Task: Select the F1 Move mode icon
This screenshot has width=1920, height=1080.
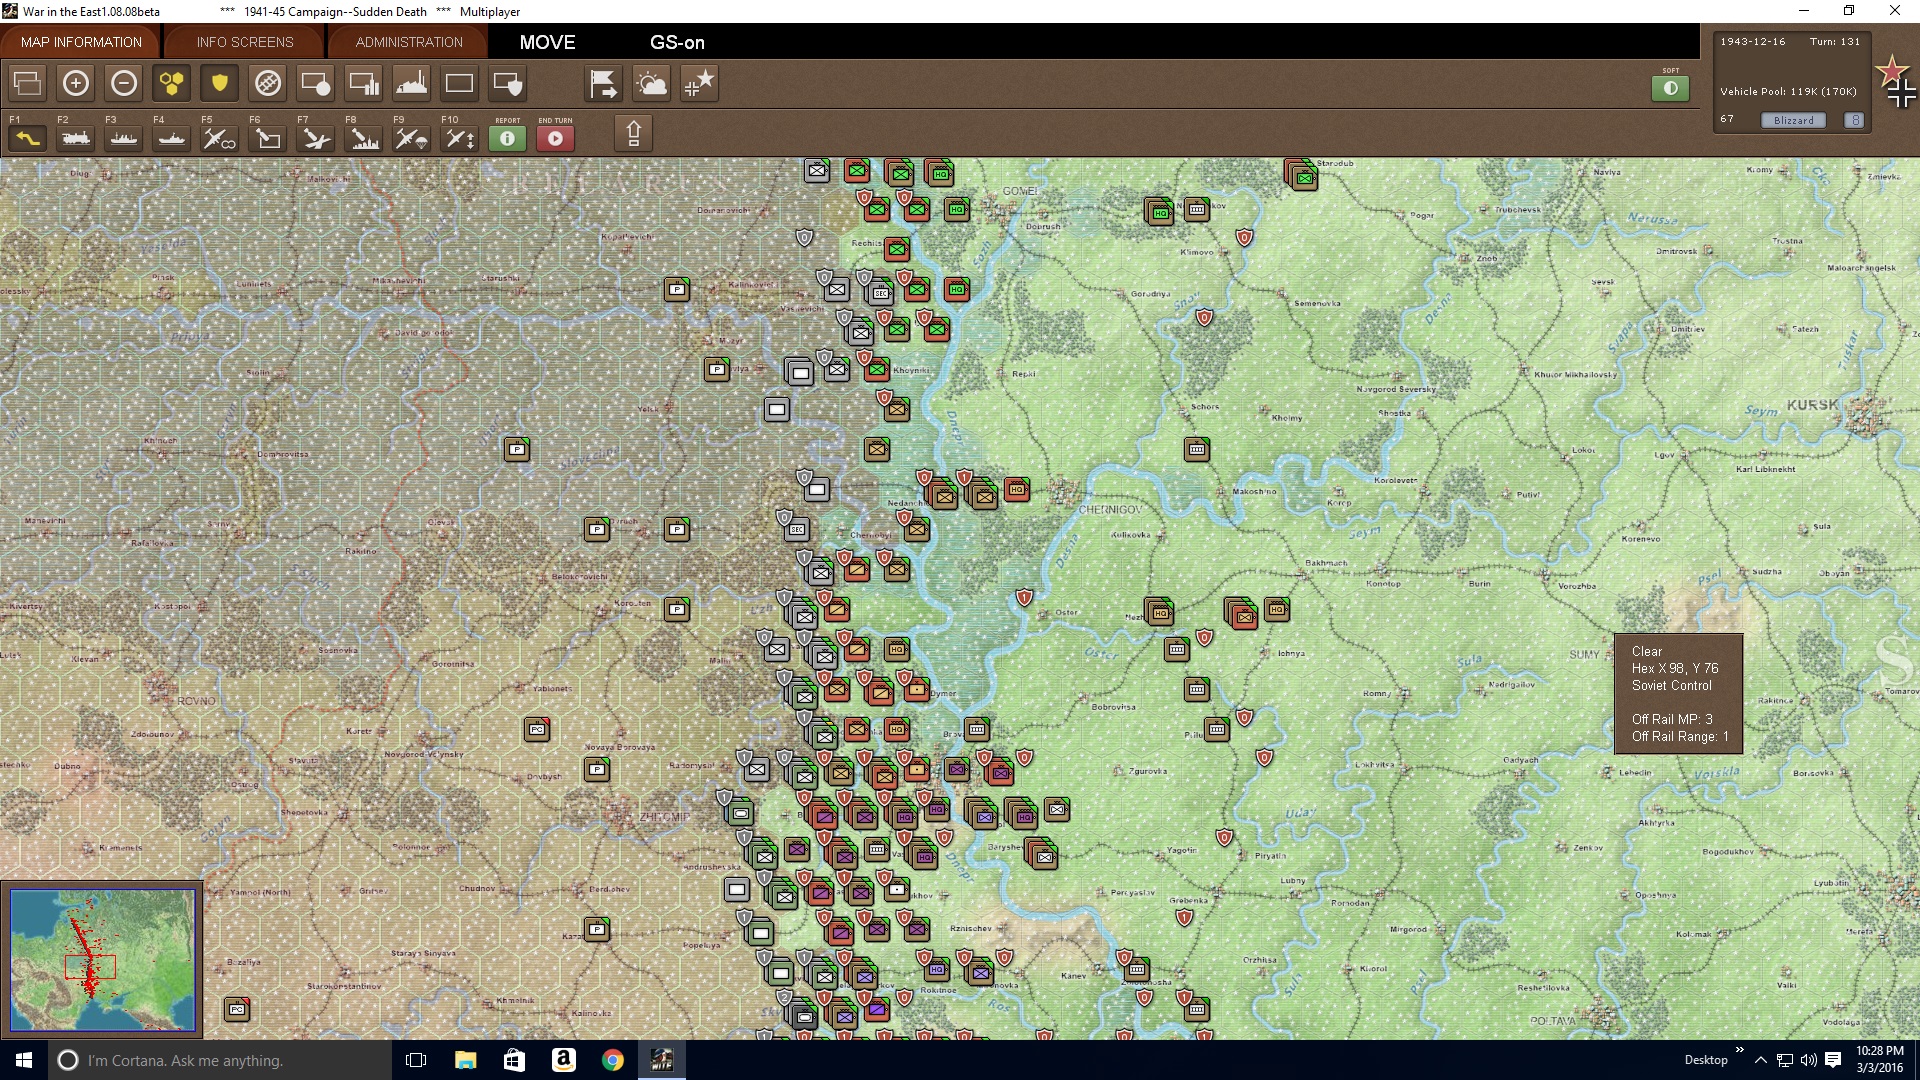Action: tap(27, 138)
